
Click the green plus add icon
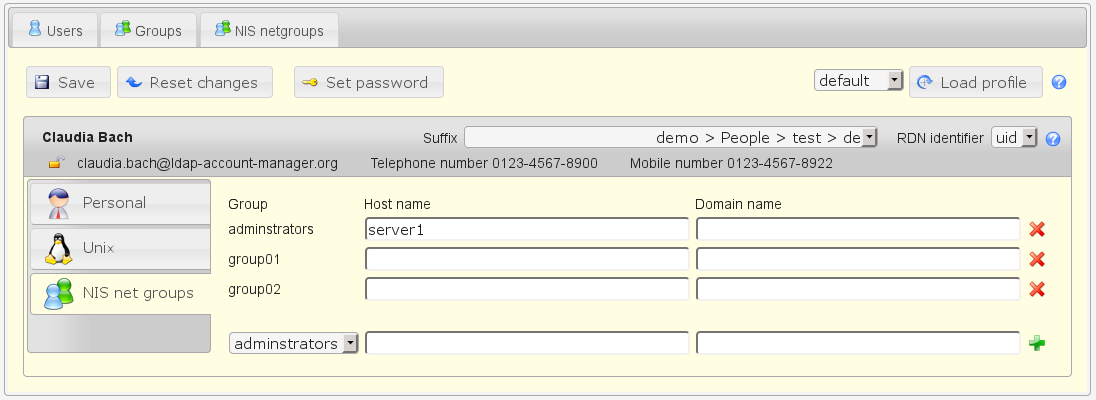[x=1037, y=344]
